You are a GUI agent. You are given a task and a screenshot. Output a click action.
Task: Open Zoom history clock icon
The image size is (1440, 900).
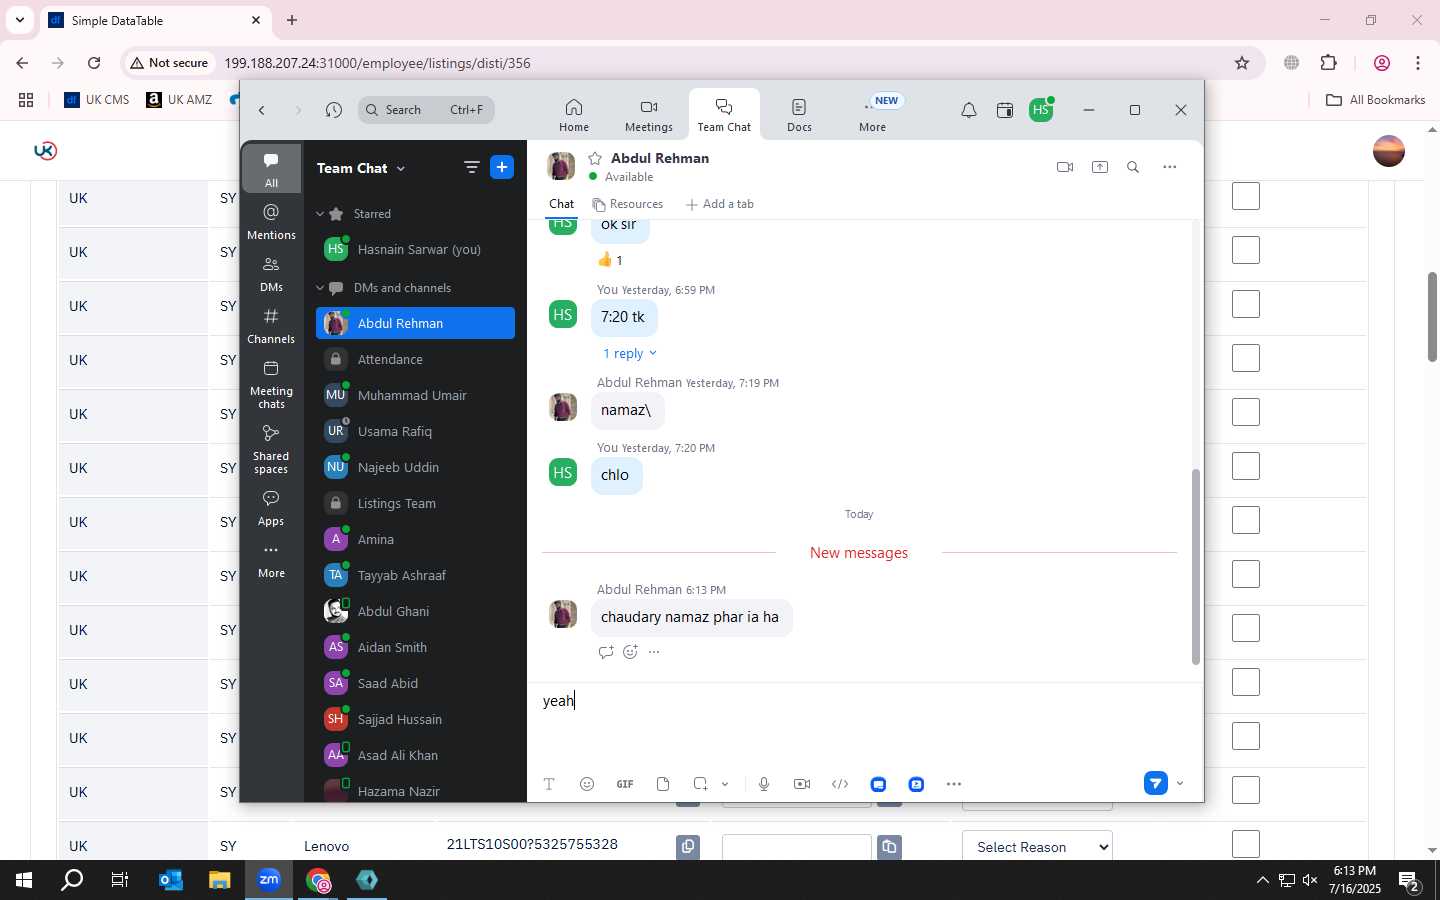pyautogui.click(x=334, y=110)
